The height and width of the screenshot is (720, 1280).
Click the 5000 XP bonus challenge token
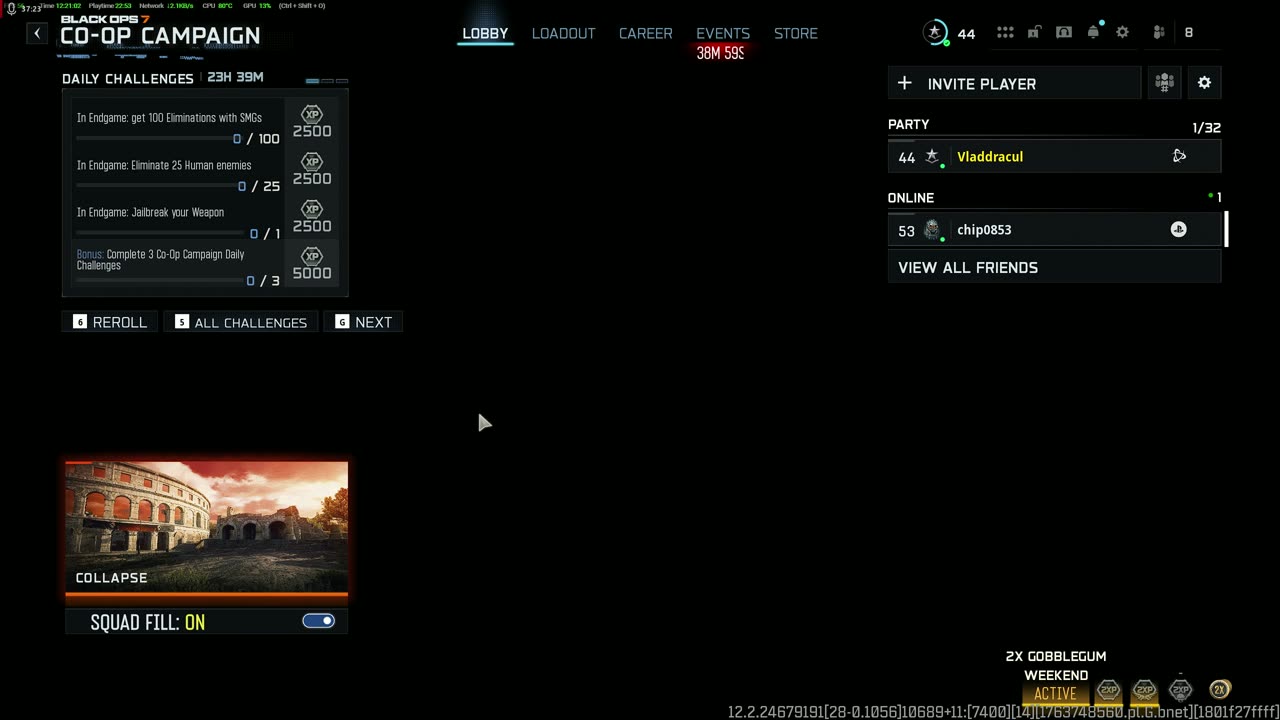pyautogui.click(x=312, y=264)
